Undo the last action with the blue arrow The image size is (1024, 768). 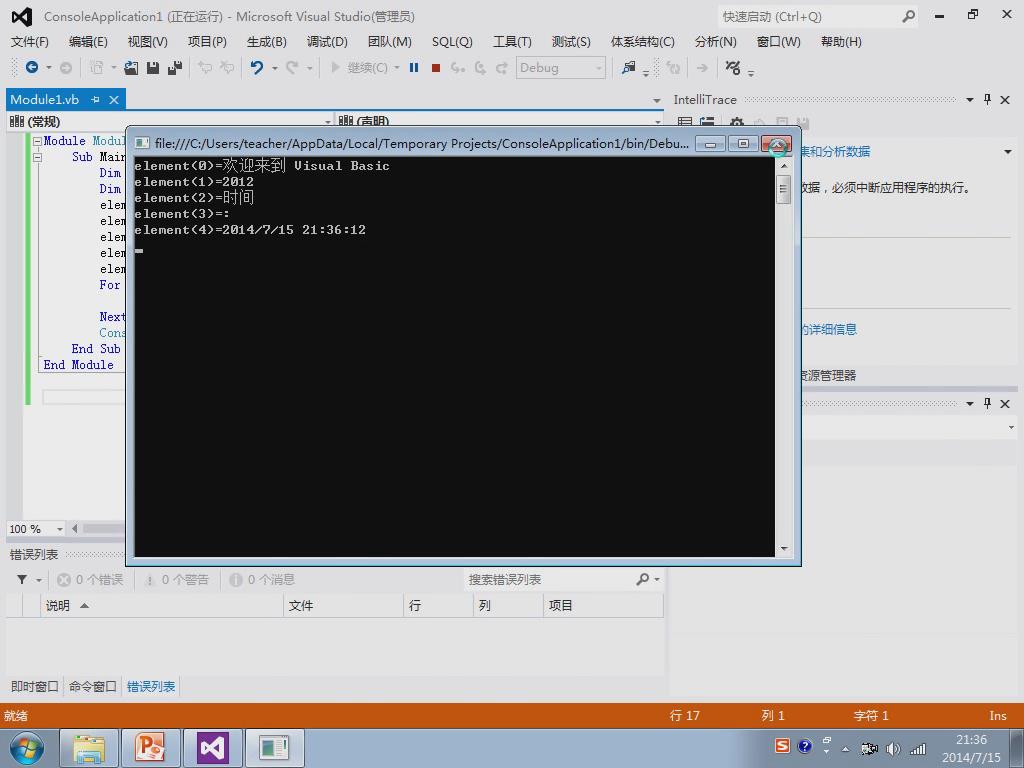click(257, 67)
